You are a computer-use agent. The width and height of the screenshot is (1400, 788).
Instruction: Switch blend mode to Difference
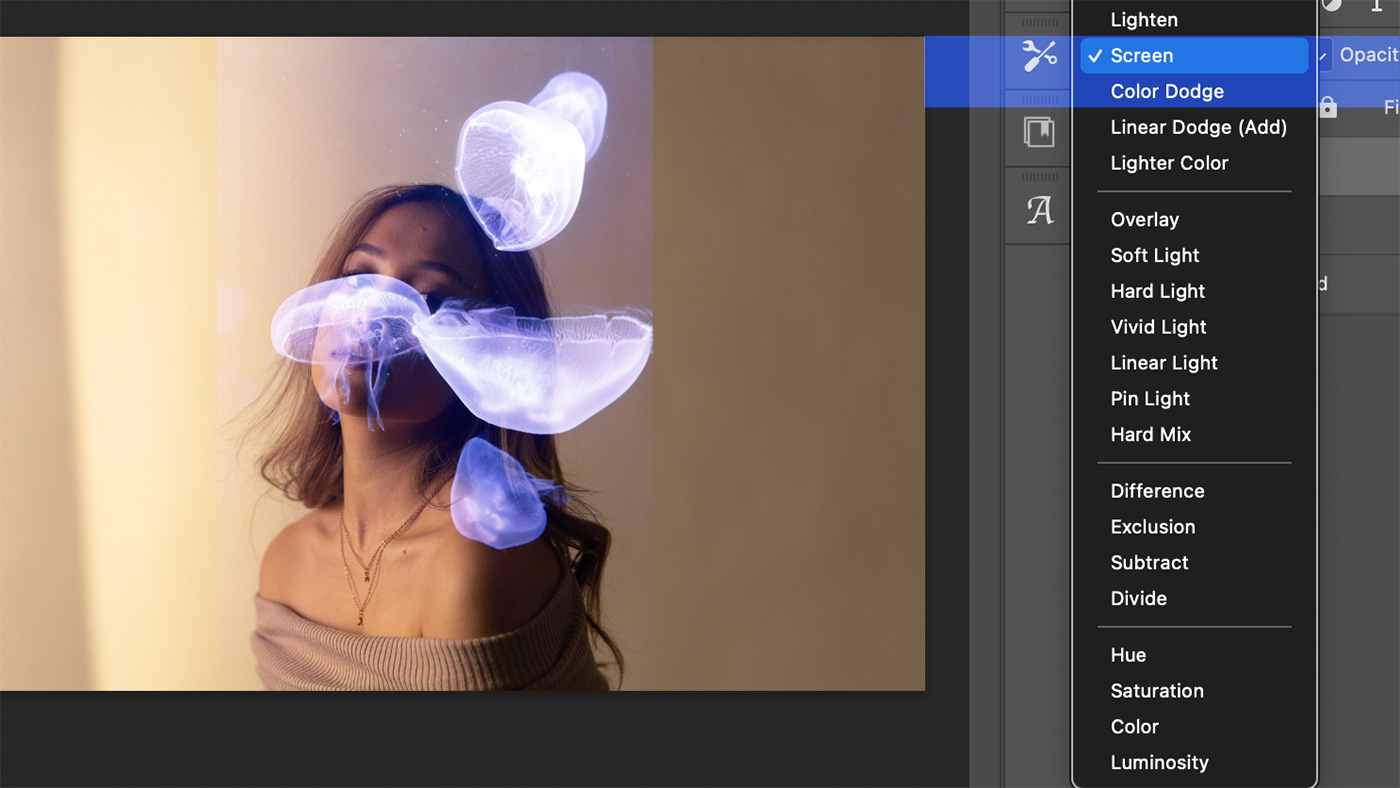pyautogui.click(x=1157, y=491)
